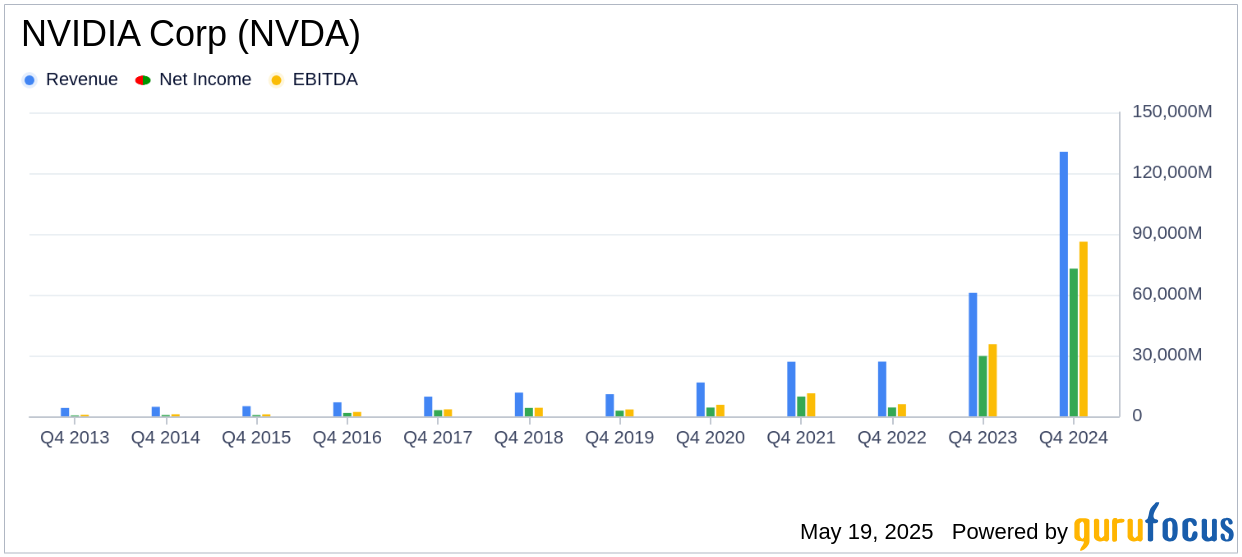
Task: Click the Q4 2022 blue Revenue bar
Action: 882,389
